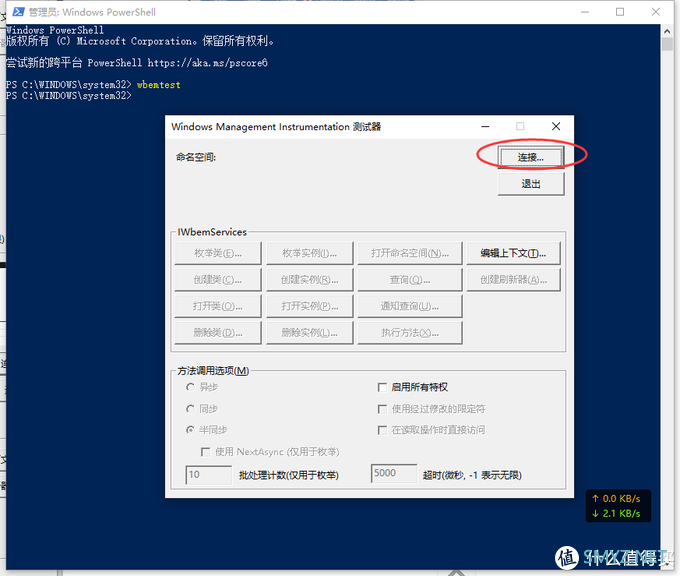Select the 异步 radio option
Viewport: 680px width, 576px height.
tap(190, 387)
